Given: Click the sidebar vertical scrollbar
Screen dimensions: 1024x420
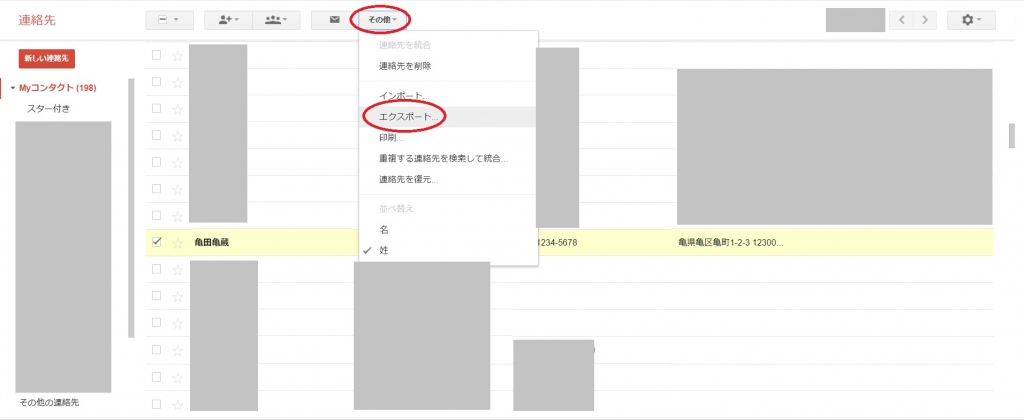Looking at the screenshot, I should (131, 200).
